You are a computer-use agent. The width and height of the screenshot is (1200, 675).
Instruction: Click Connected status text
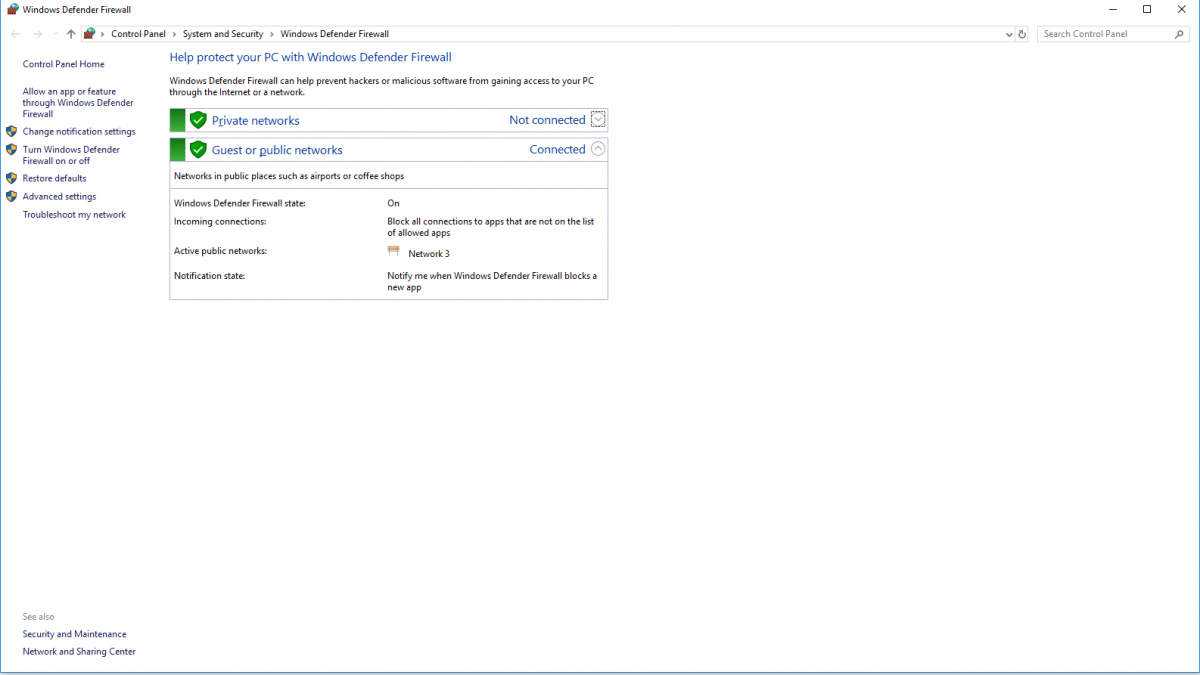click(557, 150)
